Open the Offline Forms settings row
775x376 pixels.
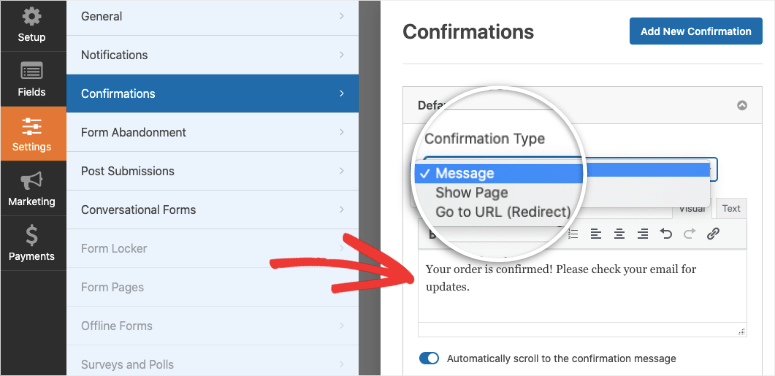213,326
